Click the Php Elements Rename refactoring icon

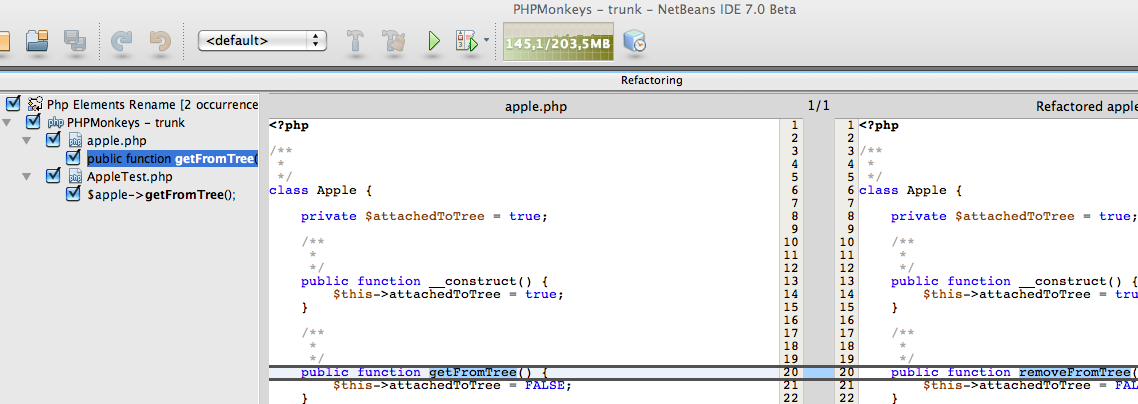pyautogui.click(x=35, y=104)
